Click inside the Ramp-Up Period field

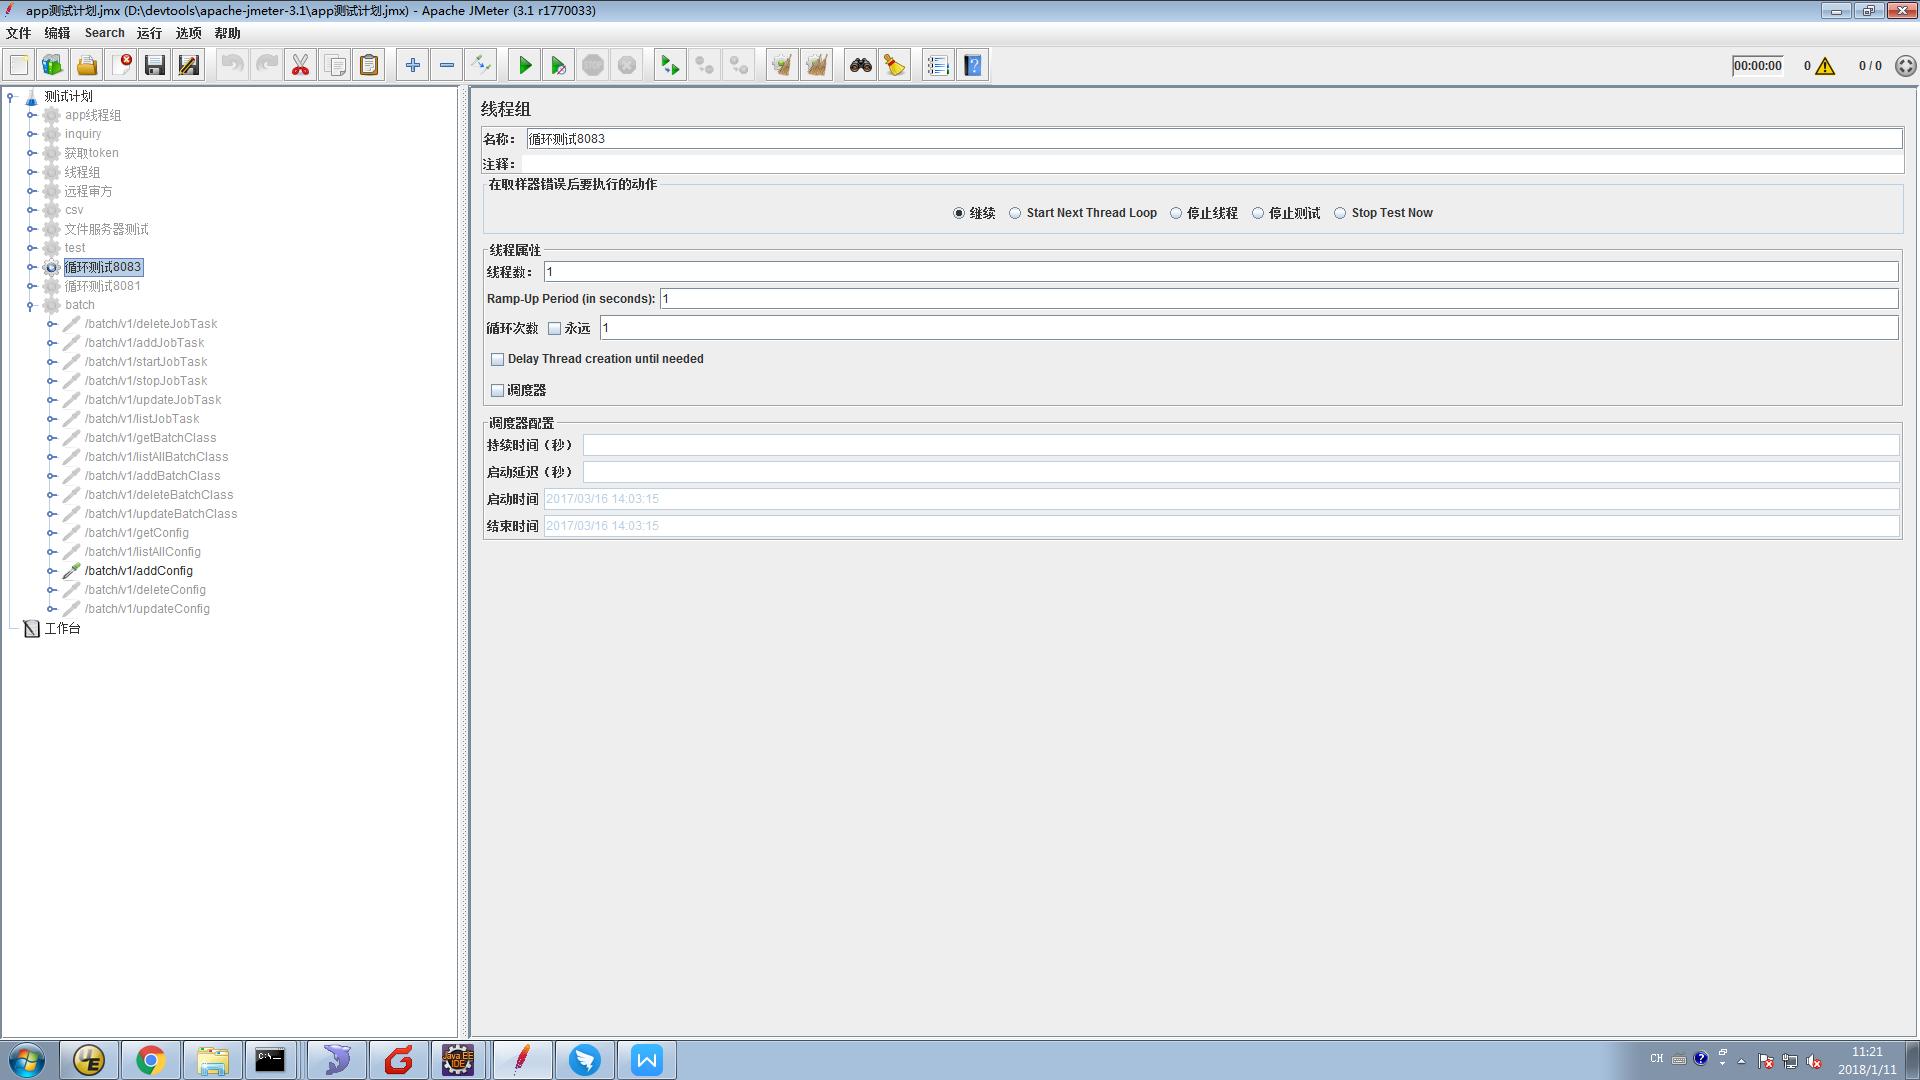900,298
